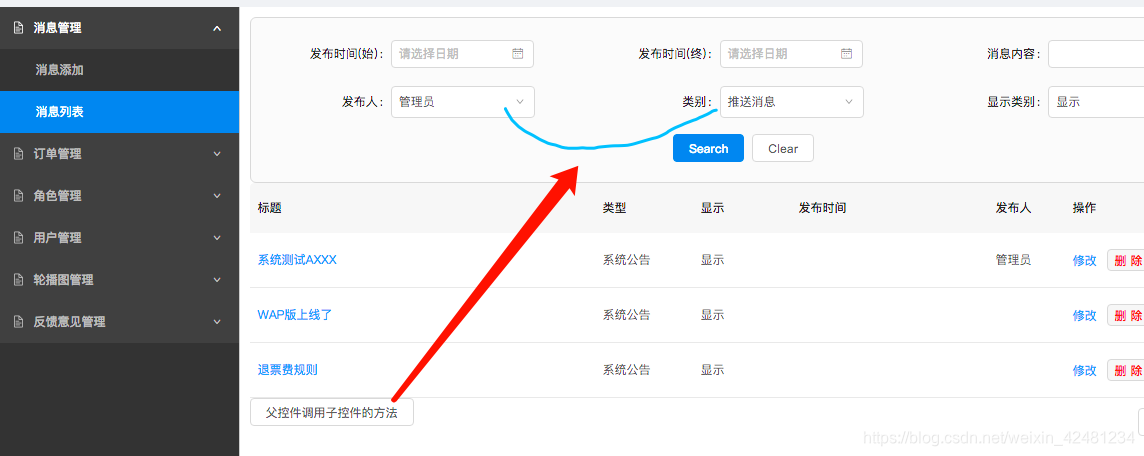The width and height of the screenshot is (1144, 456).
Task: Open the 发布人 dropdown showing 管理员
Action: (x=463, y=102)
